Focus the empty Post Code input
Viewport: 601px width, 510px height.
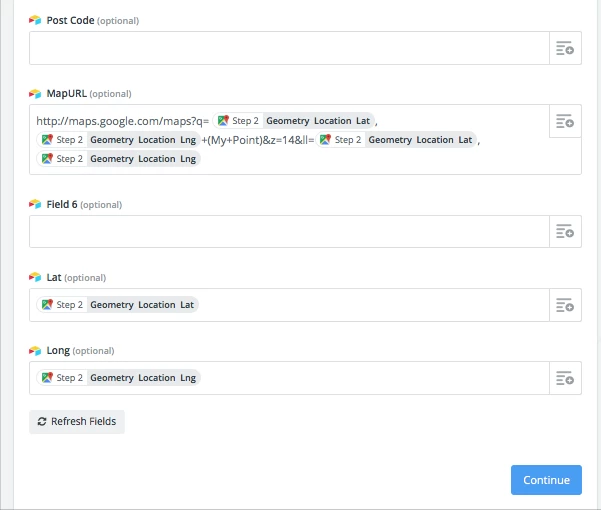pos(289,48)
